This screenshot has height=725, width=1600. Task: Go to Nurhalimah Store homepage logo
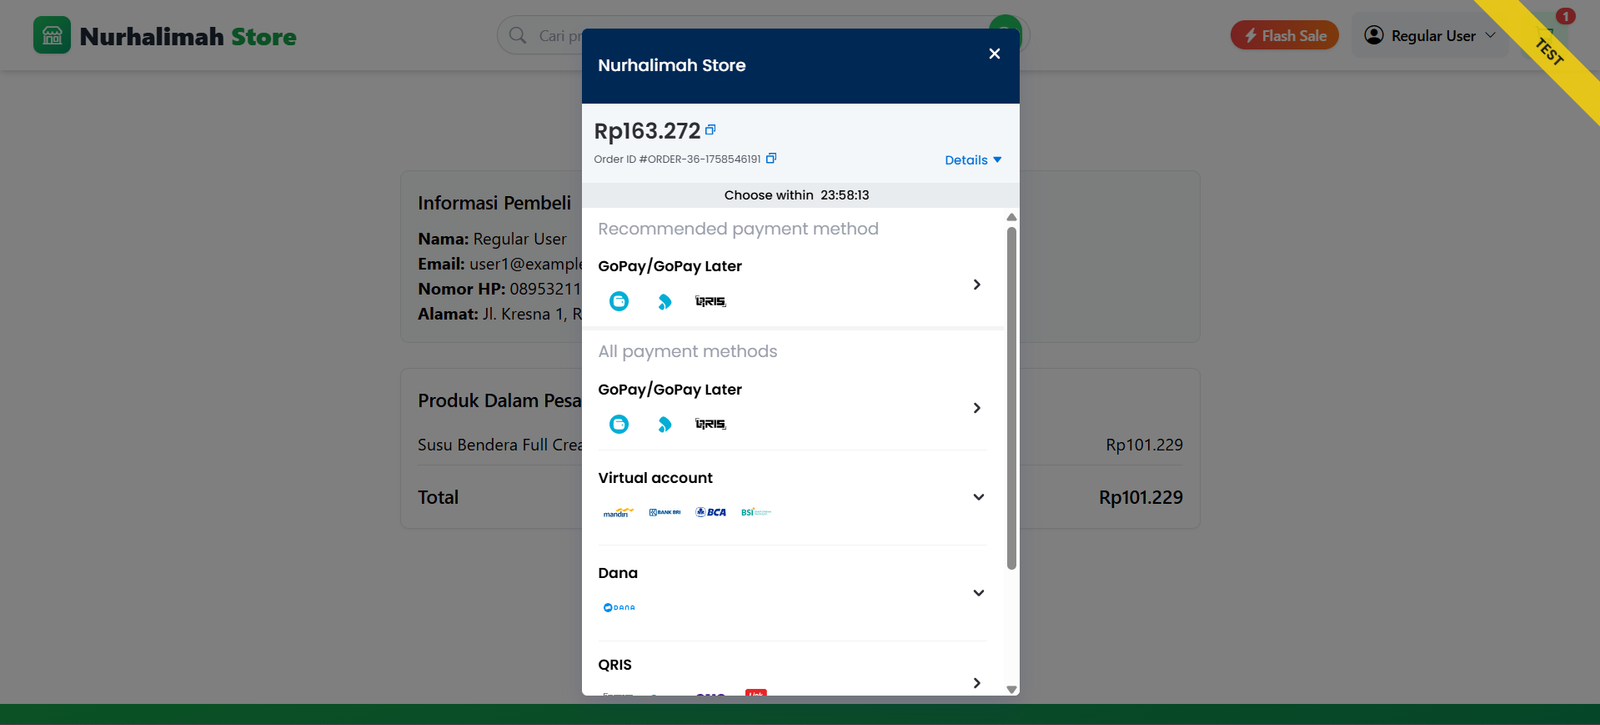click(x=165, y=36)
